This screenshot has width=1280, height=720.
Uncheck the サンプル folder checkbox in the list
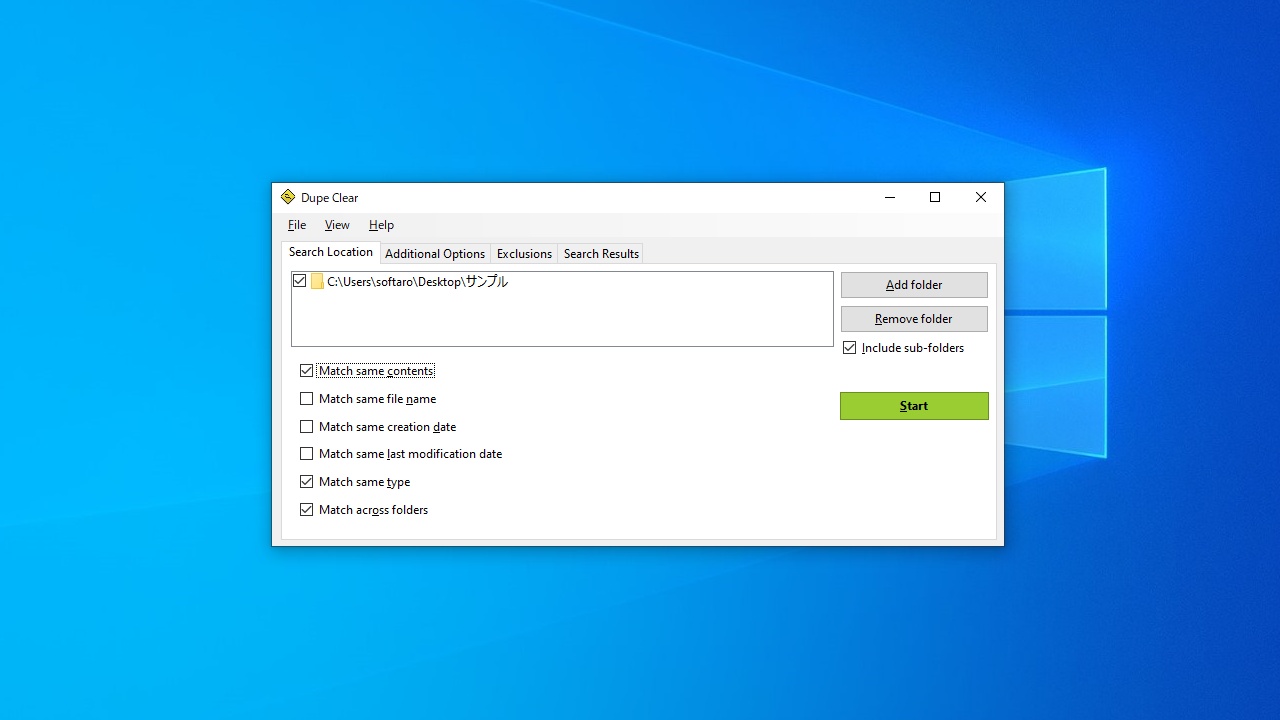coord(299,281)
